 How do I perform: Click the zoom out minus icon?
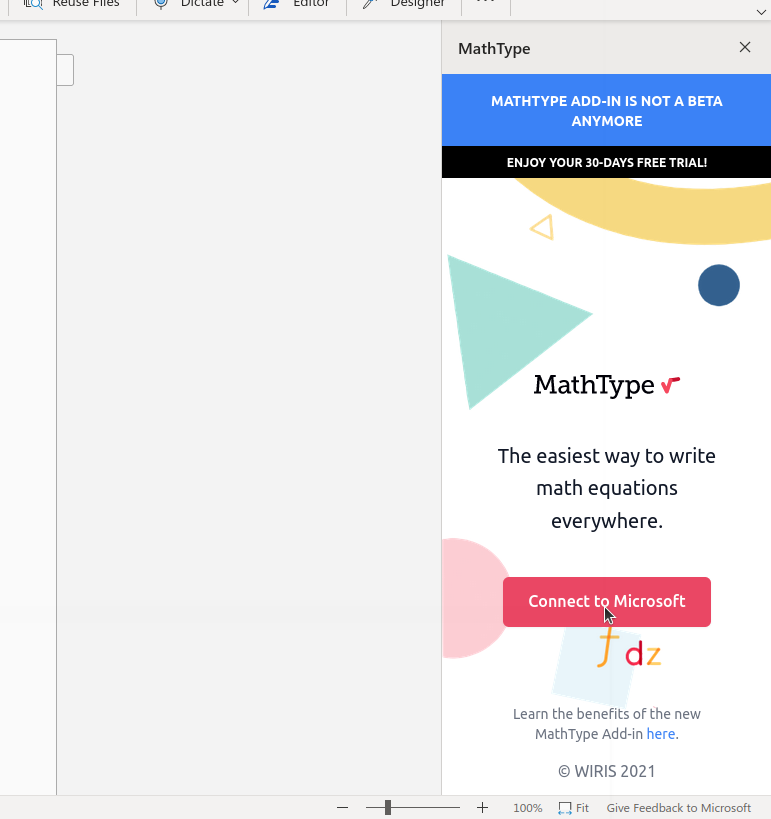[x=343, y=808]
